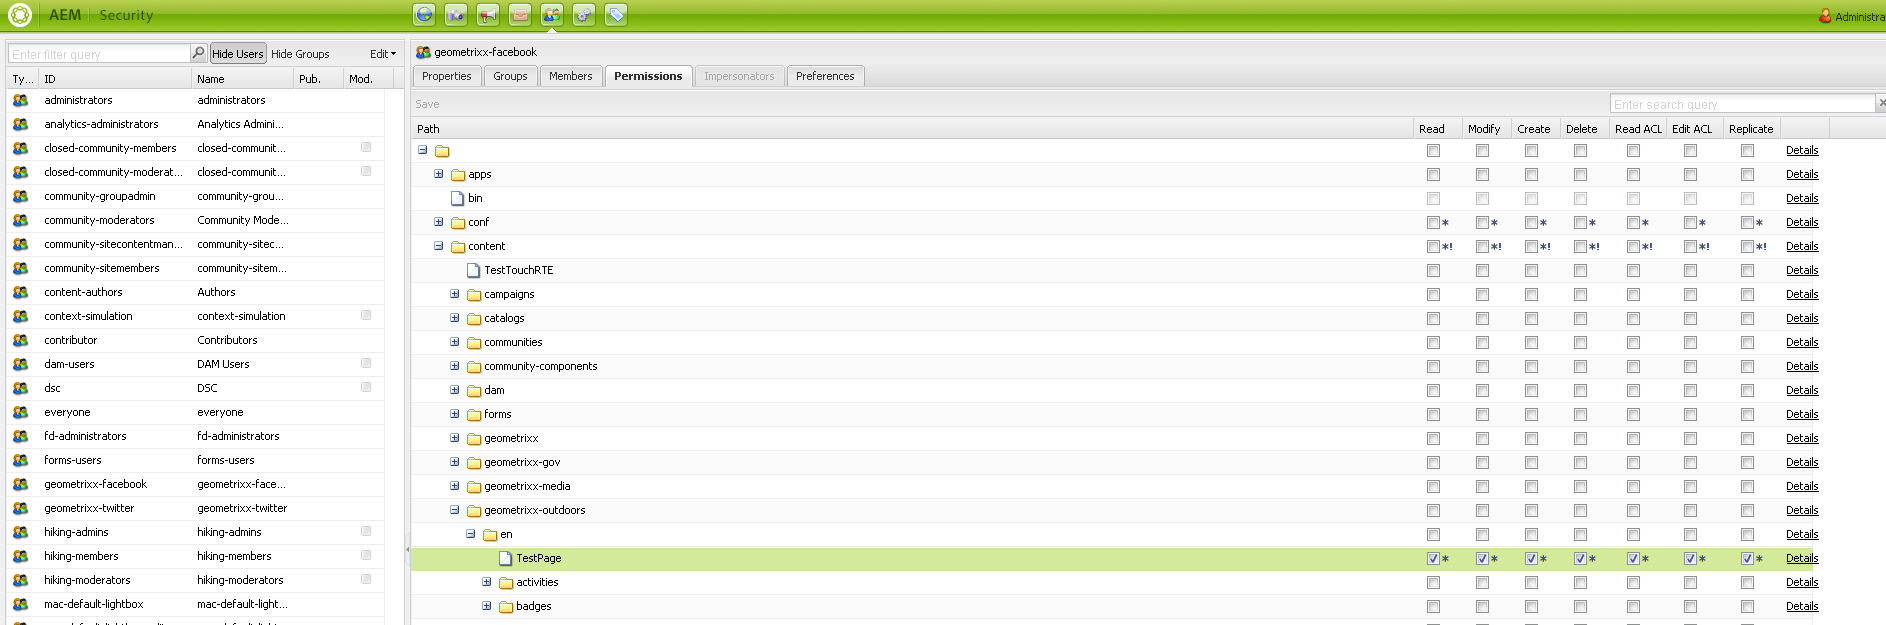Click the filter search magnifier icon

click(198, 53)
